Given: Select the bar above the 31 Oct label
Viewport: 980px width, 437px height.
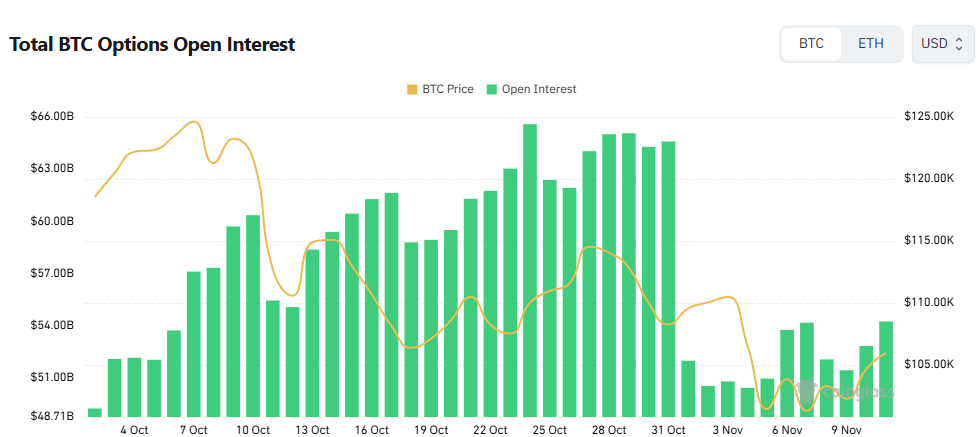Looking at the screenshot, I should tap(668, 278).
